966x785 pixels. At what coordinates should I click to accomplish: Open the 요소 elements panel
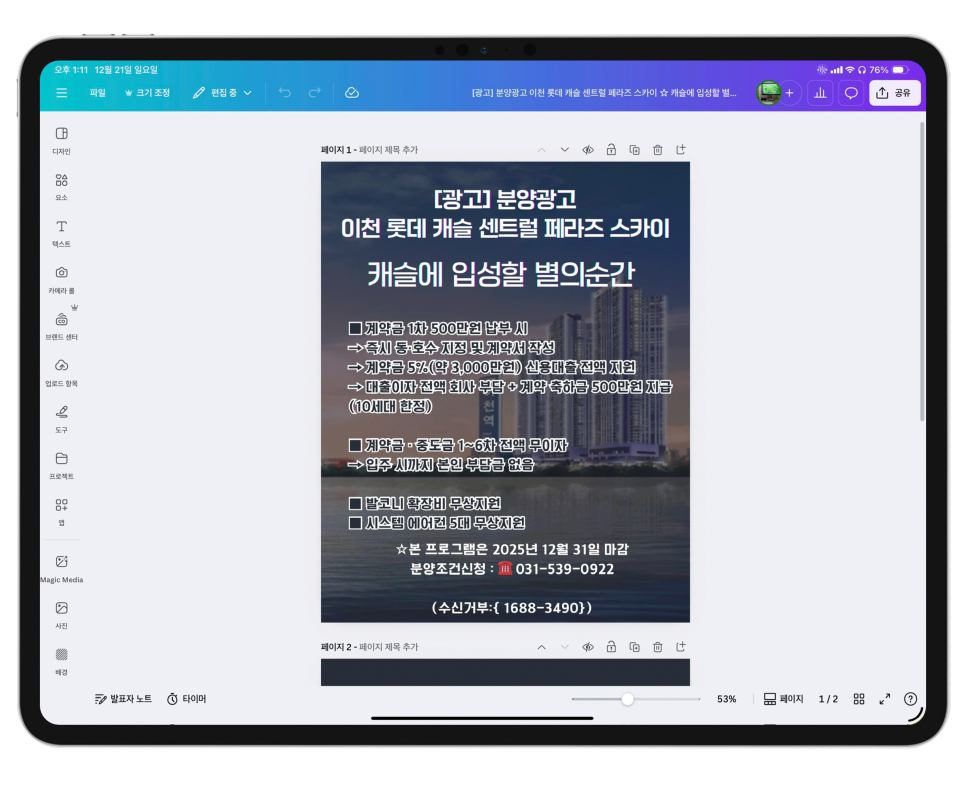tap(62, 187)
